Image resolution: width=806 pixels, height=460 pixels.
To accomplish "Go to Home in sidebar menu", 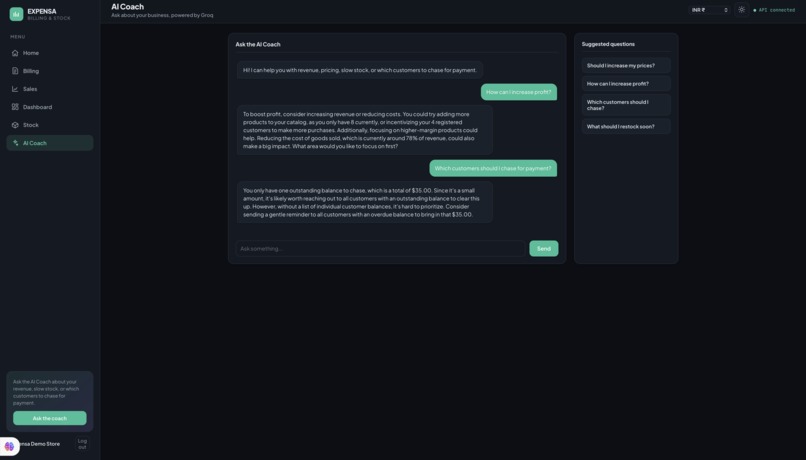I will (50, 53).
